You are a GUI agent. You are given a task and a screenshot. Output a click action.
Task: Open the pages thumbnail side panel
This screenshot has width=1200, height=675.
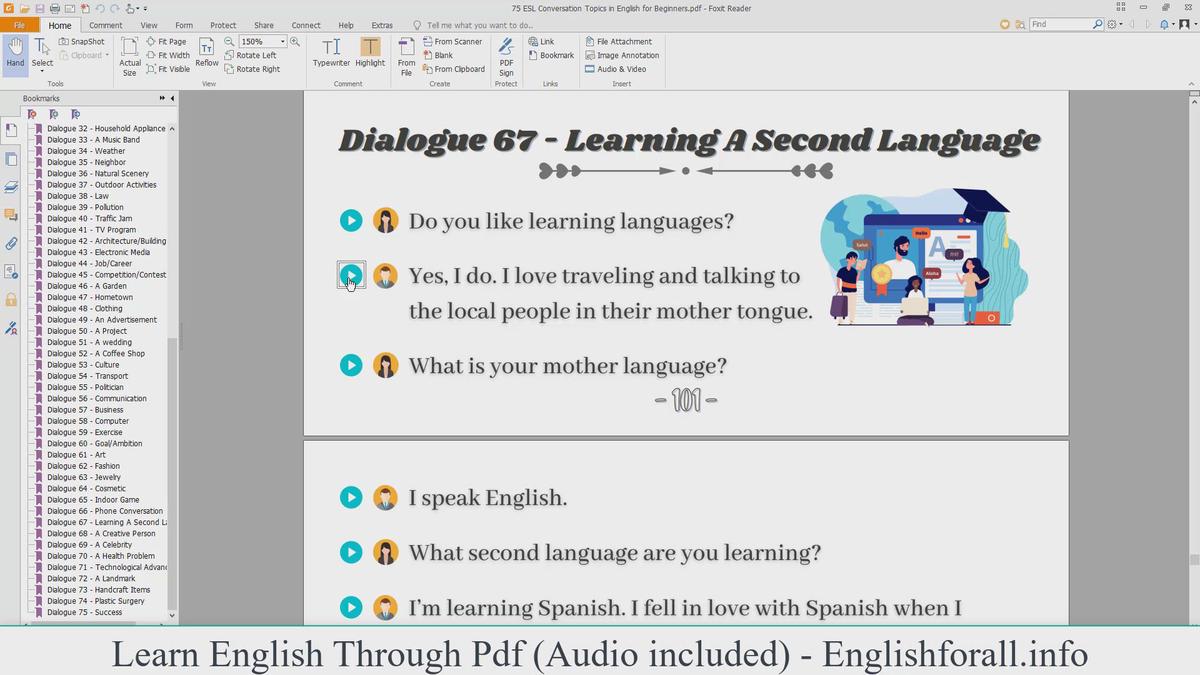click(x=11, y=159)
